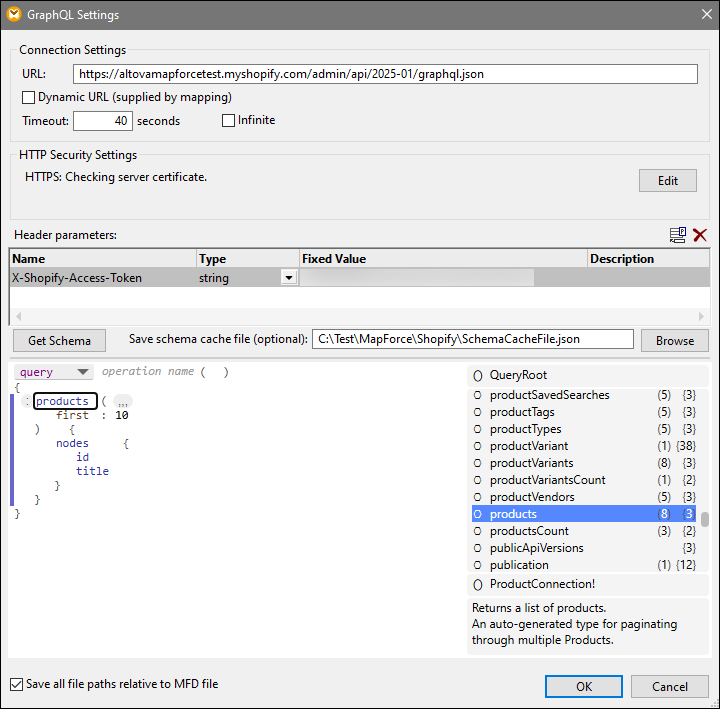Open the string Type dropdown for X-Shopify-Access-Token
This screenshot has width=720, height=709.
click(289, 278)
